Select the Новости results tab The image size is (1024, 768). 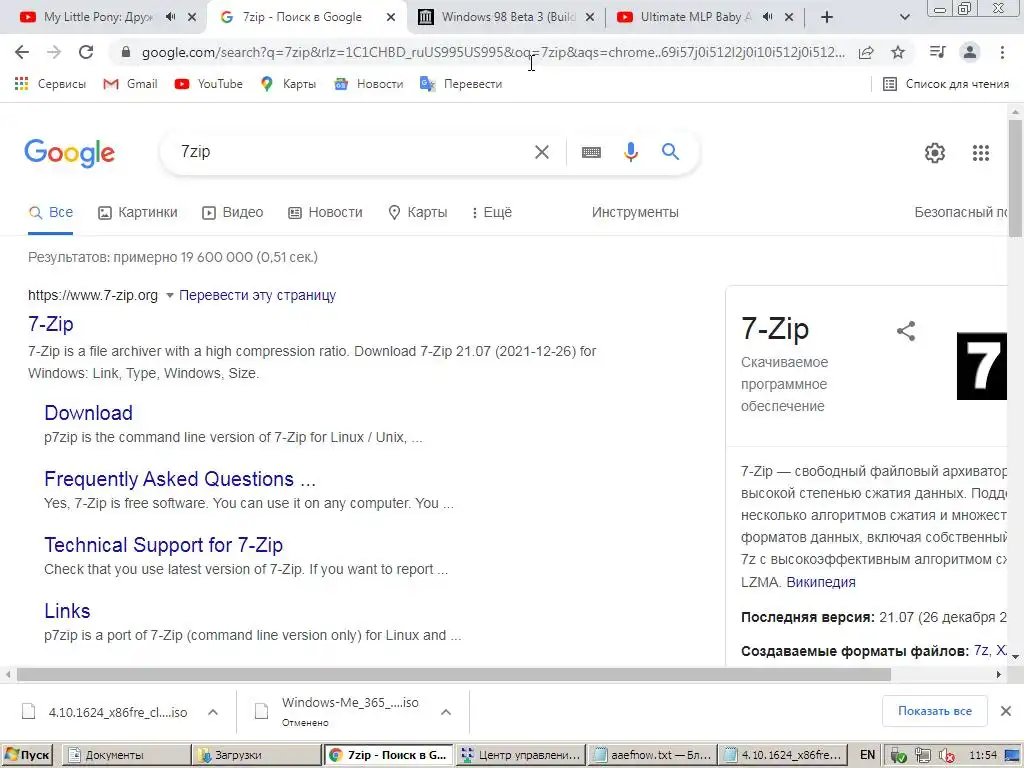[325, 213]
